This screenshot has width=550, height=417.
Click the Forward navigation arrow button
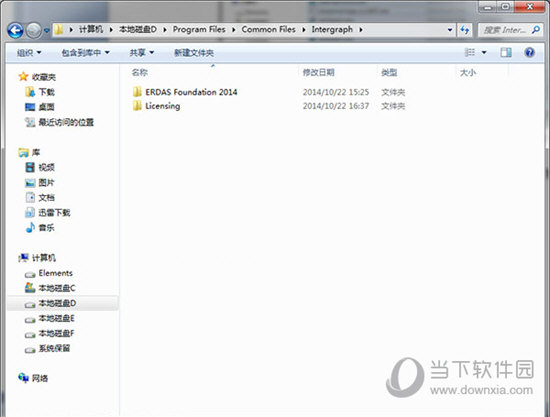point(34,30)
